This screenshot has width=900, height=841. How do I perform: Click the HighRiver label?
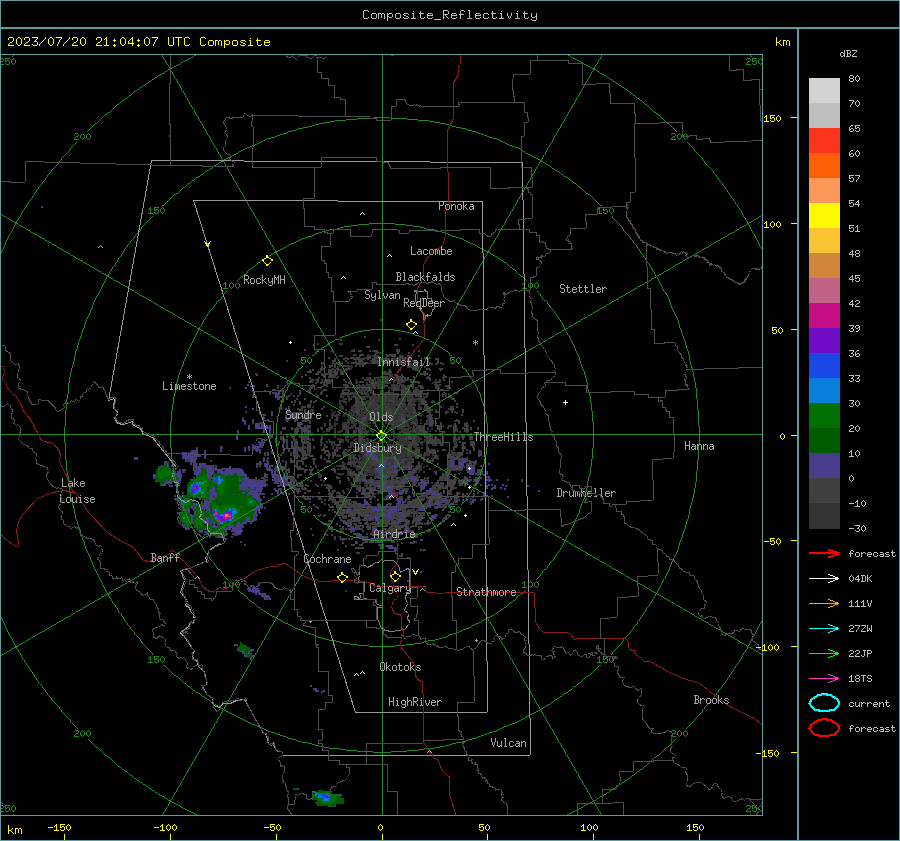click(x=415, y=702)
